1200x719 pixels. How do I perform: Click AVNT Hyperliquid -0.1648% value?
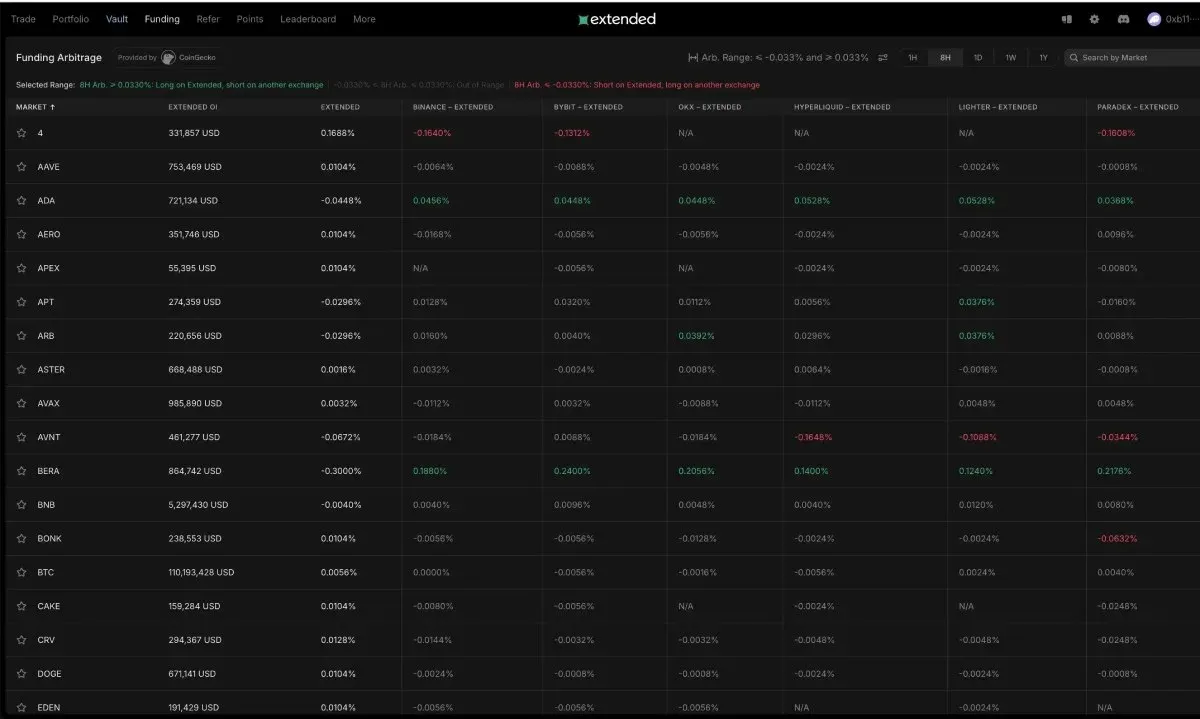click(x=813, y=437)
